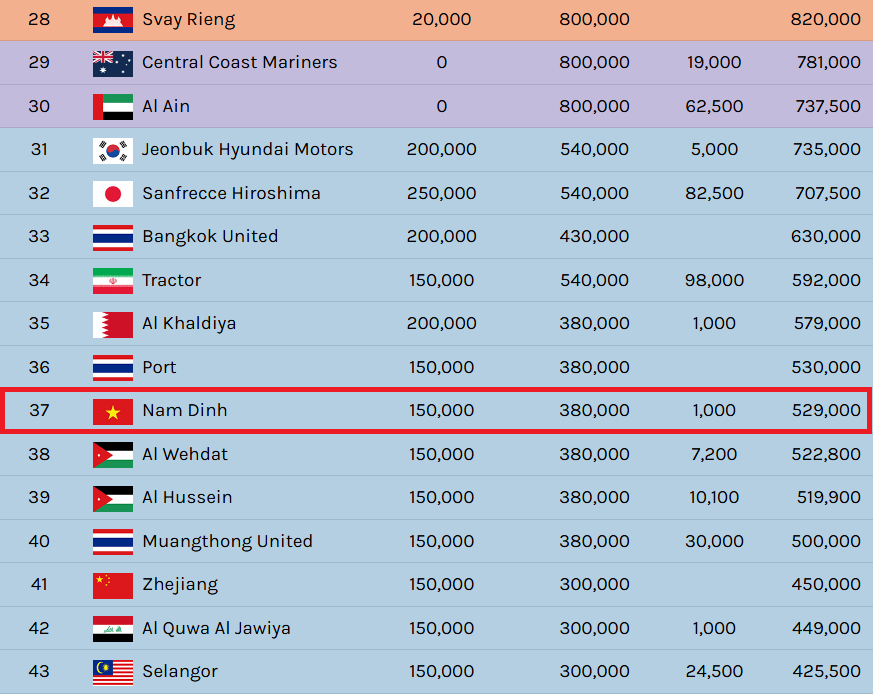Click the Cambodia flag beside Svay Rieng

tap(112, 19)
